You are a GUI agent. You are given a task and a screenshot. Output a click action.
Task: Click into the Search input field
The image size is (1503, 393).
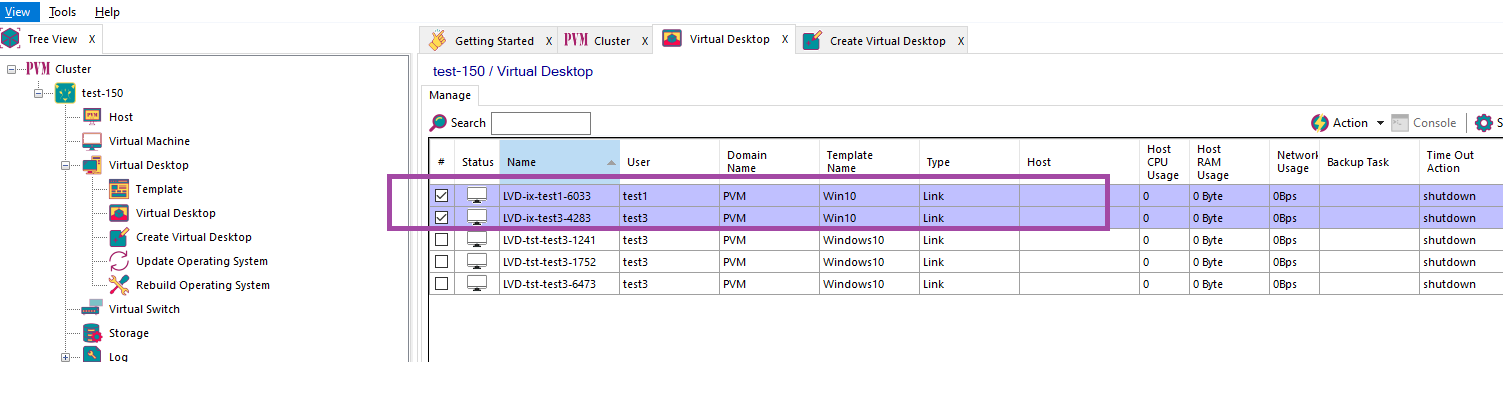[541, 123]
